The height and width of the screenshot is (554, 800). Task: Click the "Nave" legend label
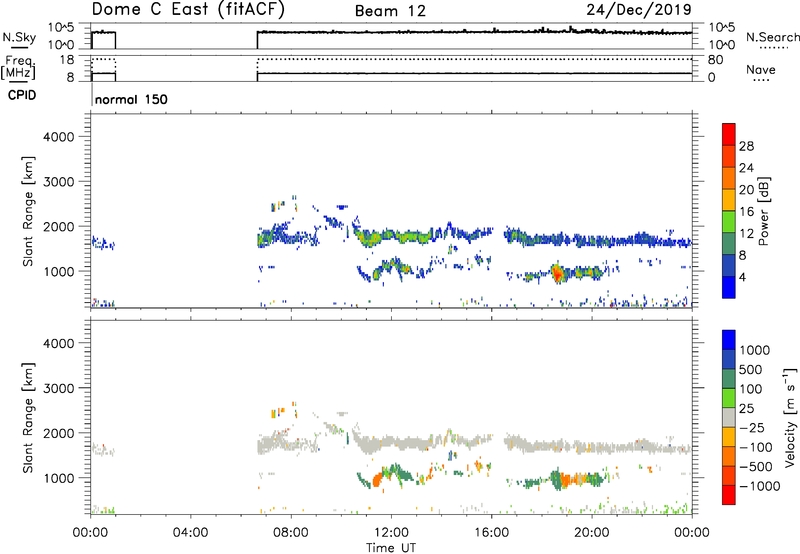[x=760, y=70]
